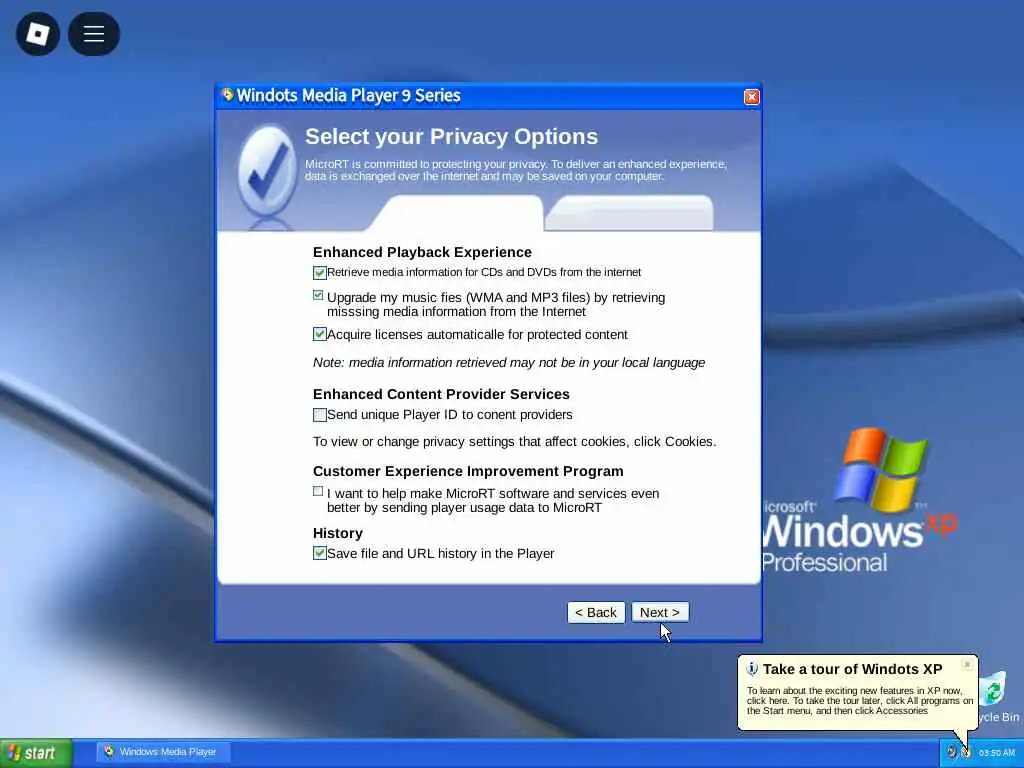The image size is (1024, 768).
Task: Switch to the second gray tab
Action: click(x=629, y=213)
